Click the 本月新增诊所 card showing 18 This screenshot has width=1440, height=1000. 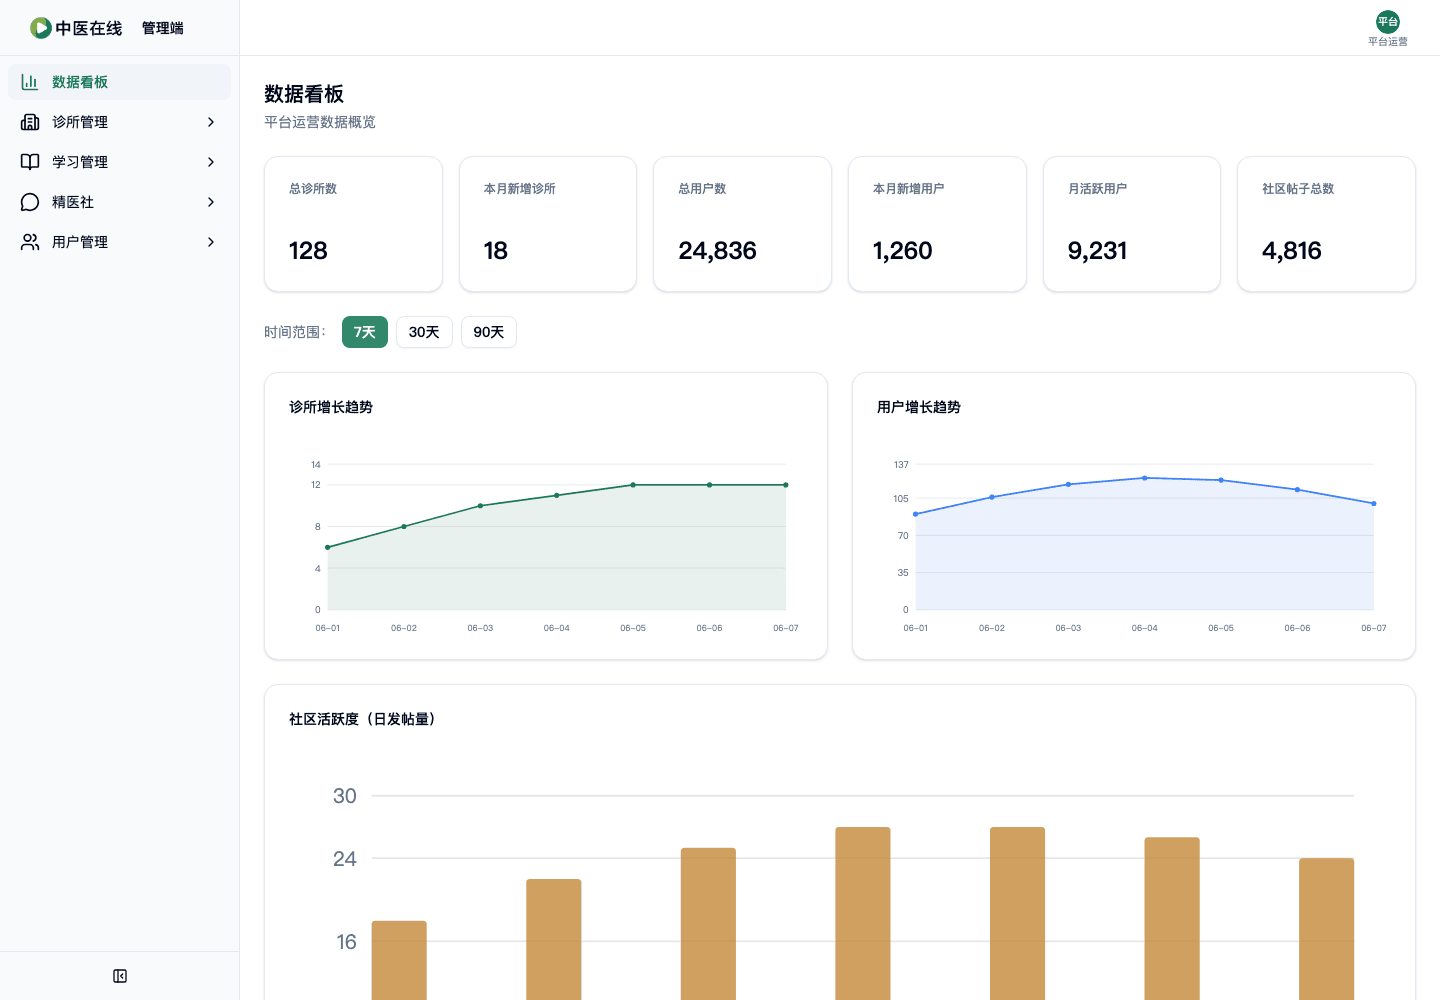(x=548, y=224)
